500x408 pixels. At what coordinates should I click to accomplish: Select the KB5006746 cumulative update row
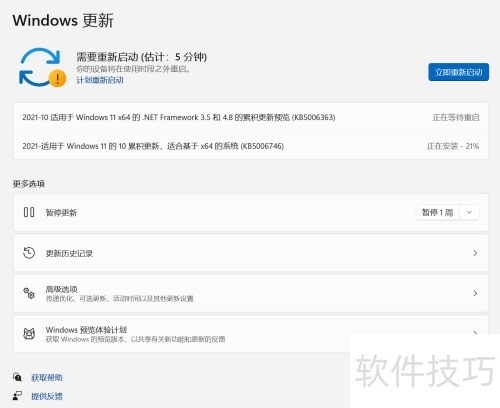(x=251, y=146)
